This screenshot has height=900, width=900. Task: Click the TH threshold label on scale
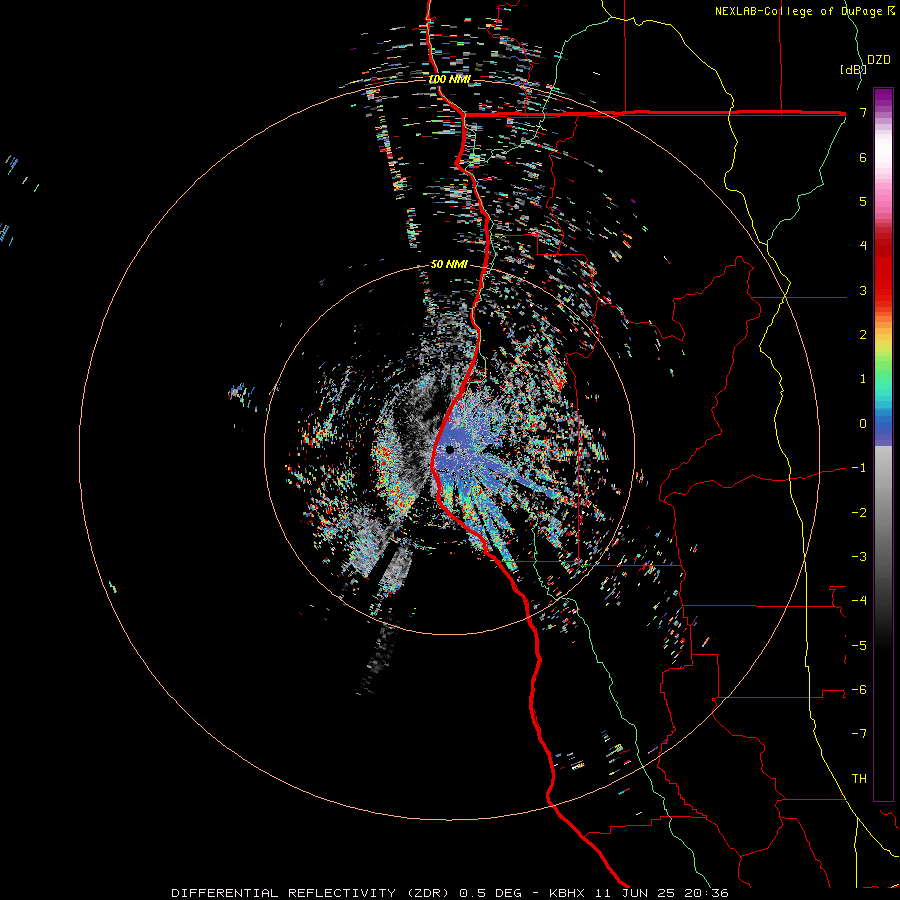(x=859, y=779)
